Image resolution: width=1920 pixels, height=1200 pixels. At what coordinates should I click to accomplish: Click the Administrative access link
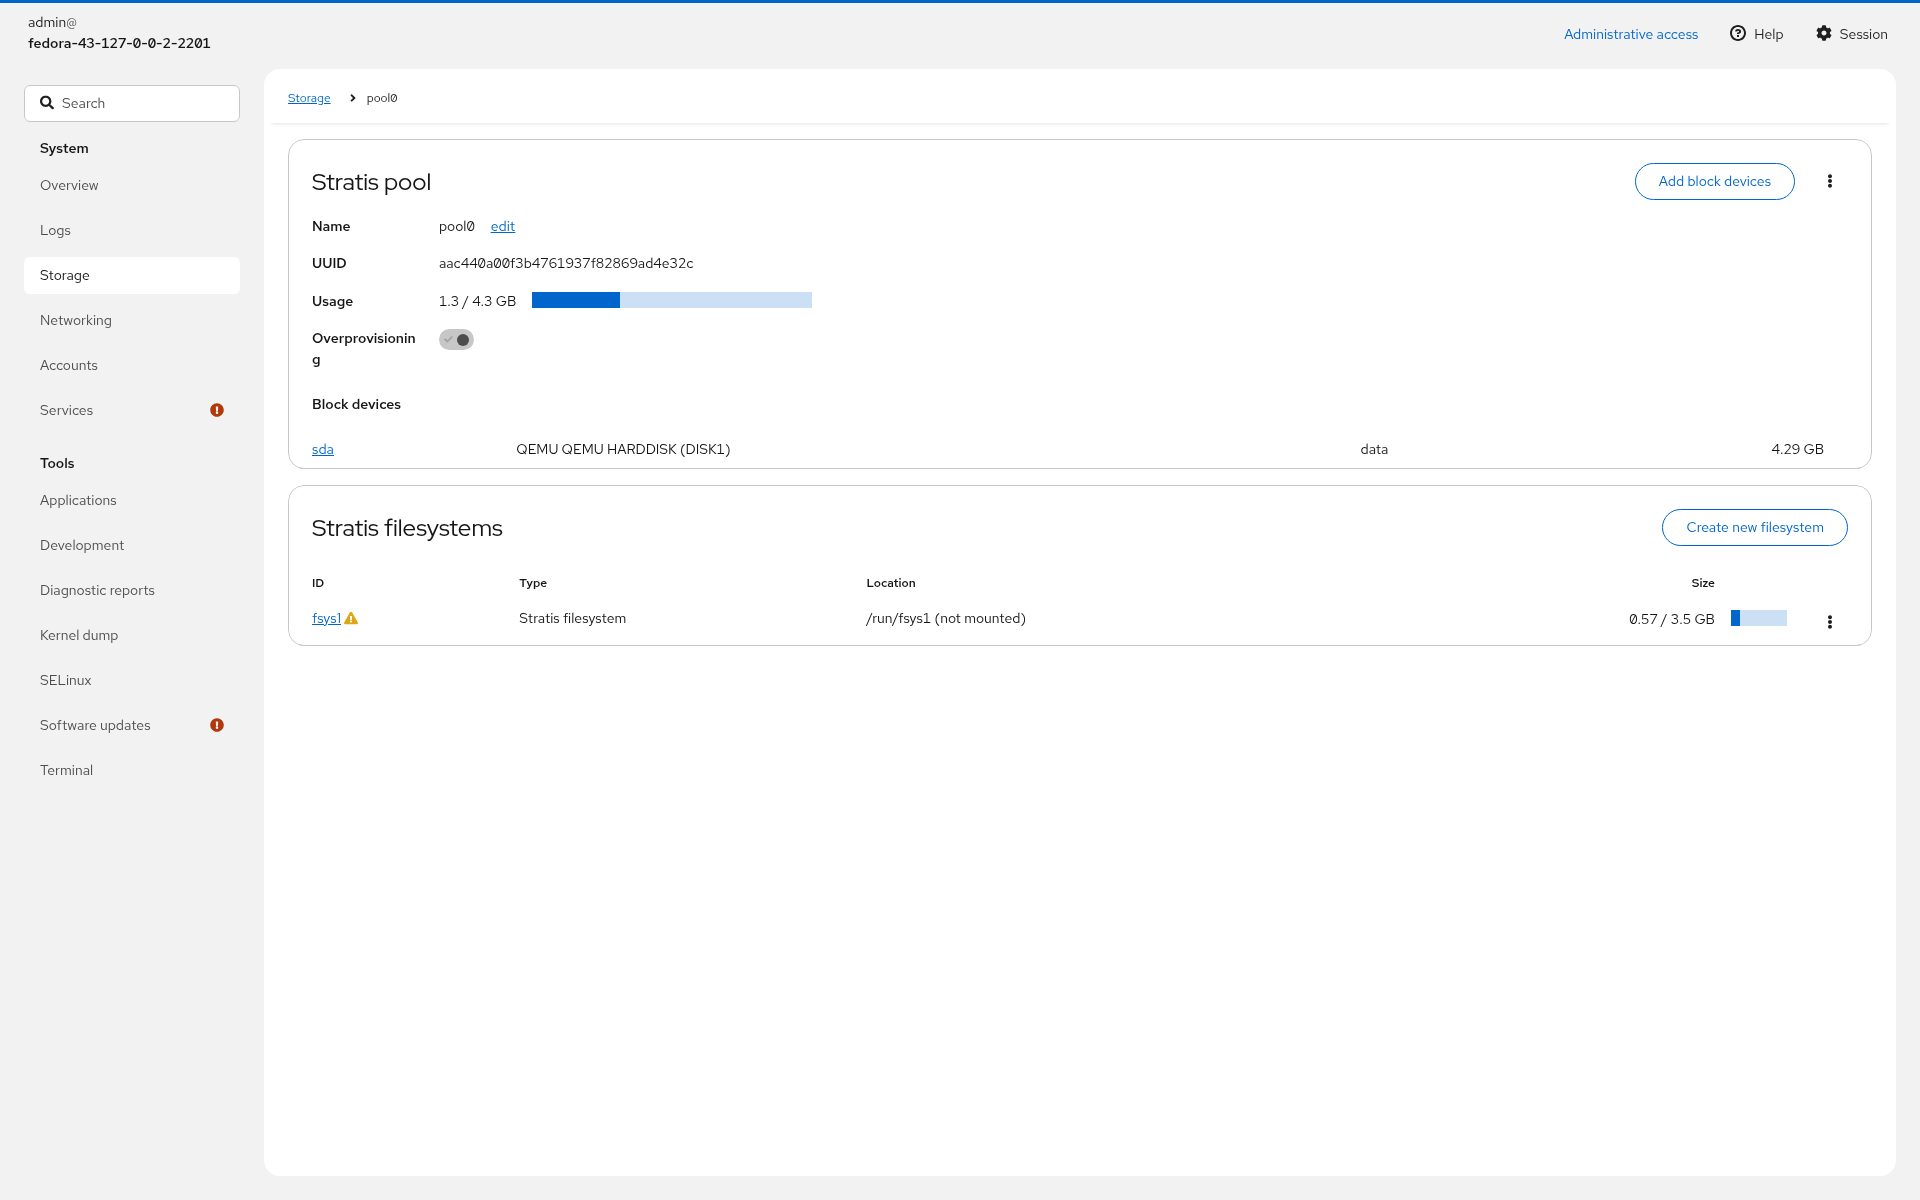coord(1631,34)
